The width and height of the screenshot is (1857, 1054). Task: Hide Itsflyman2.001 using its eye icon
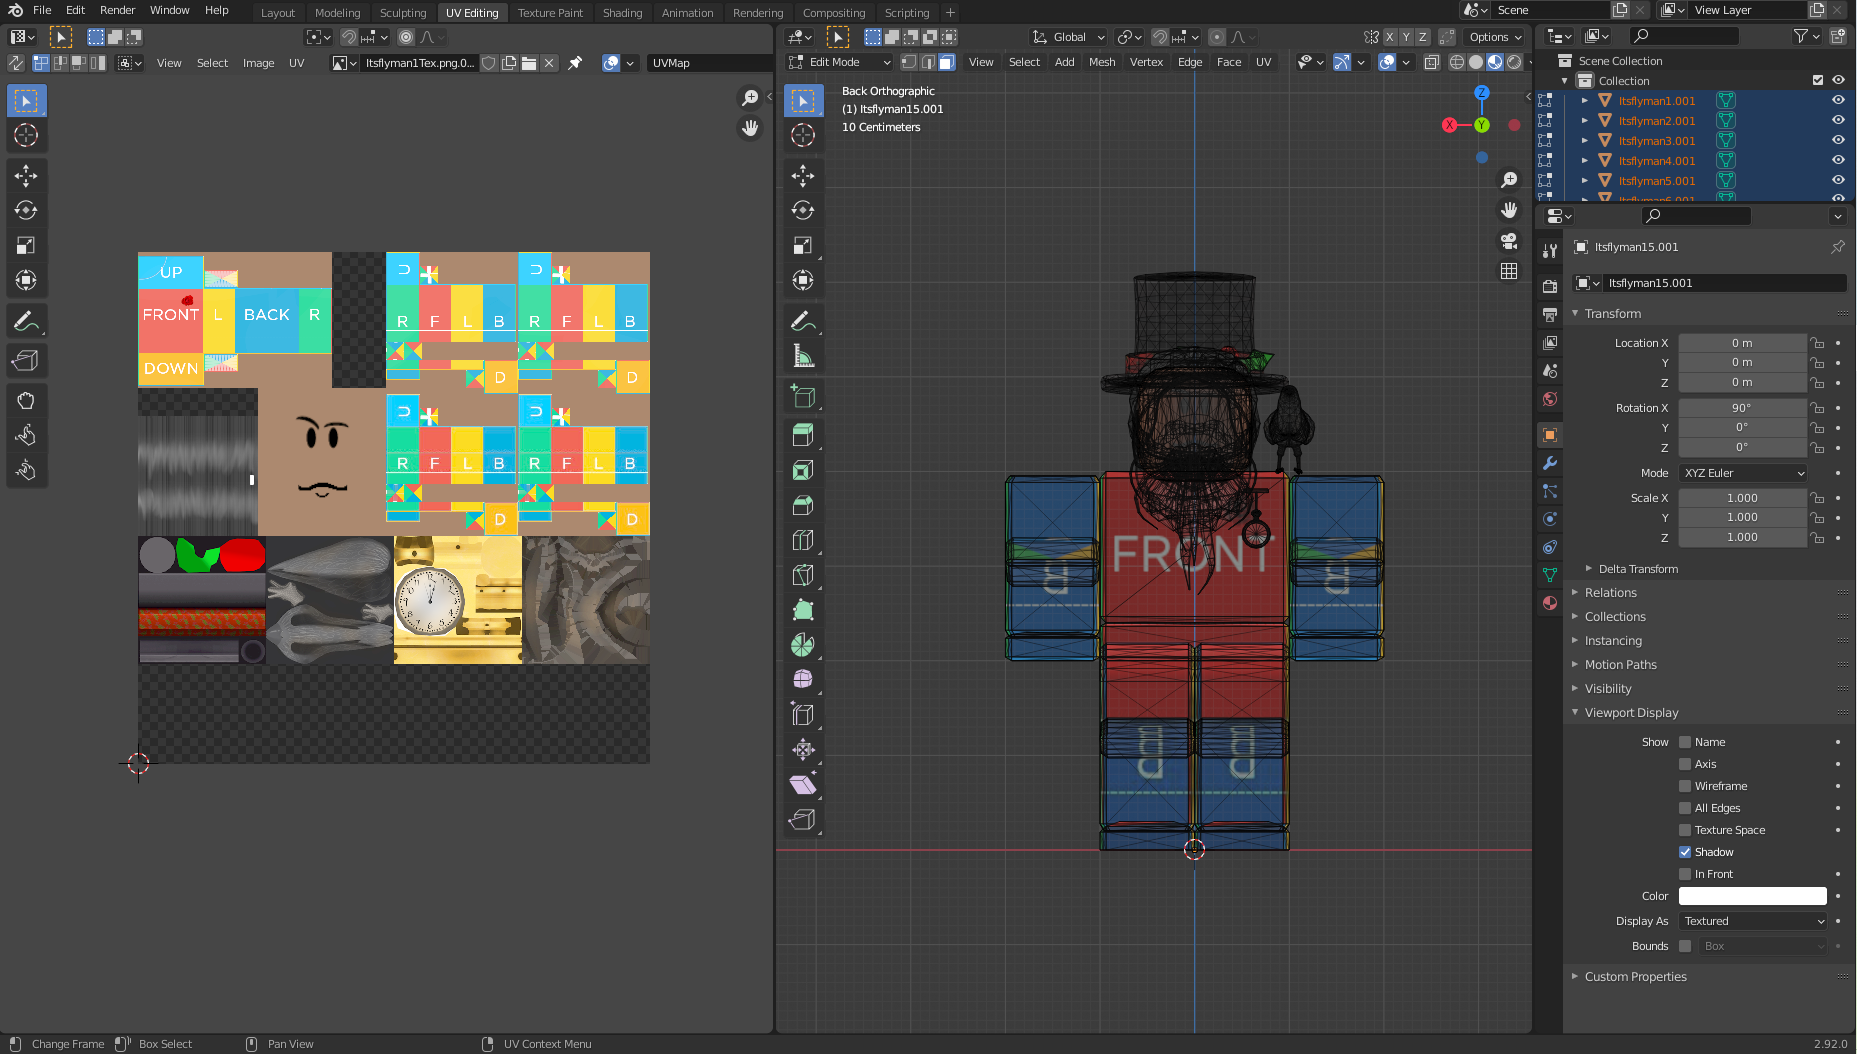1838,120
